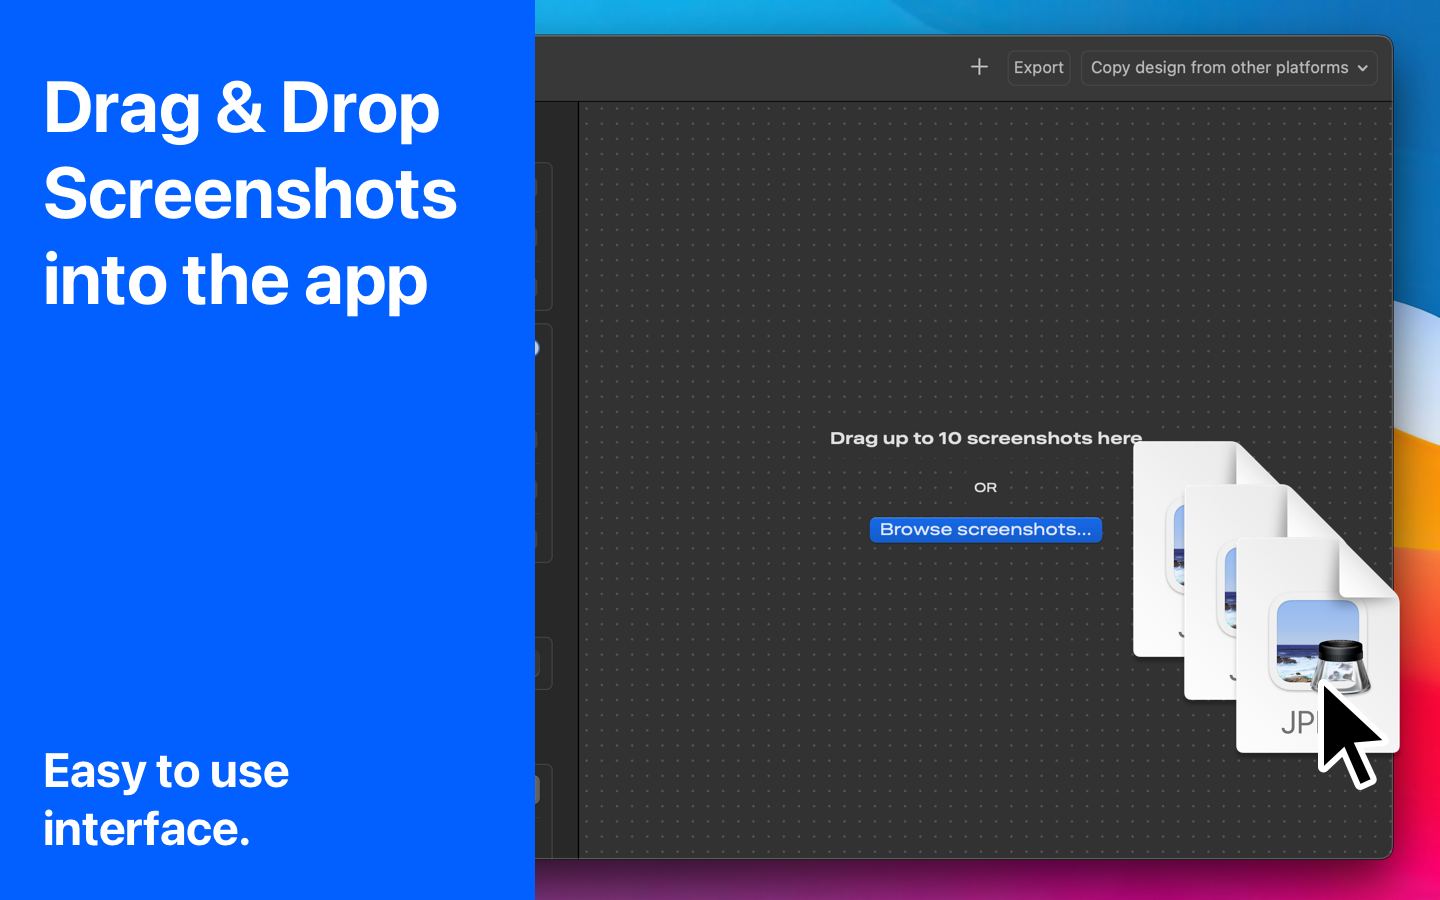
Task: Click the Export button
Action: coord(1038,68)
